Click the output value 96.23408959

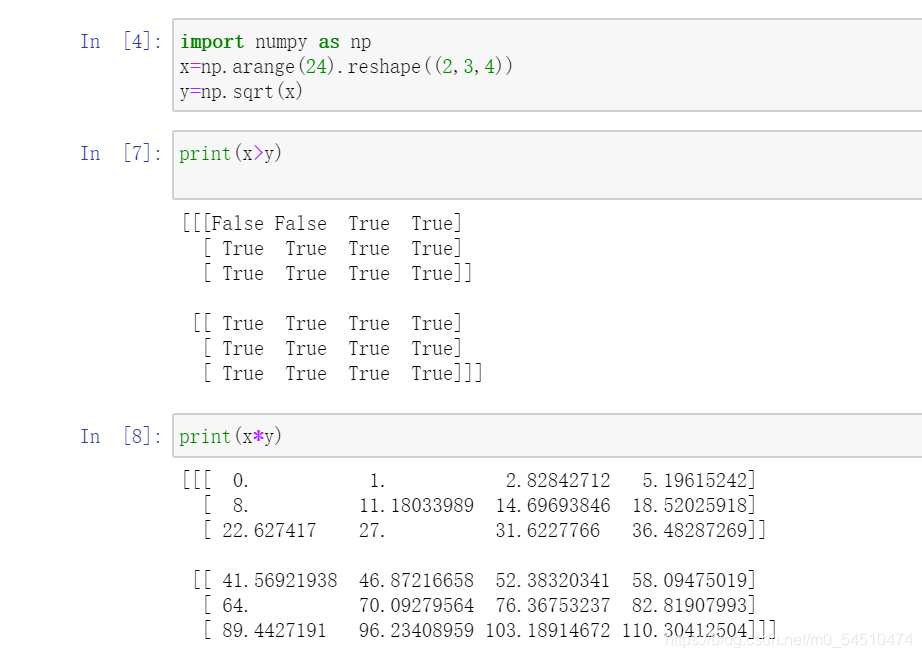click(416, 630)
